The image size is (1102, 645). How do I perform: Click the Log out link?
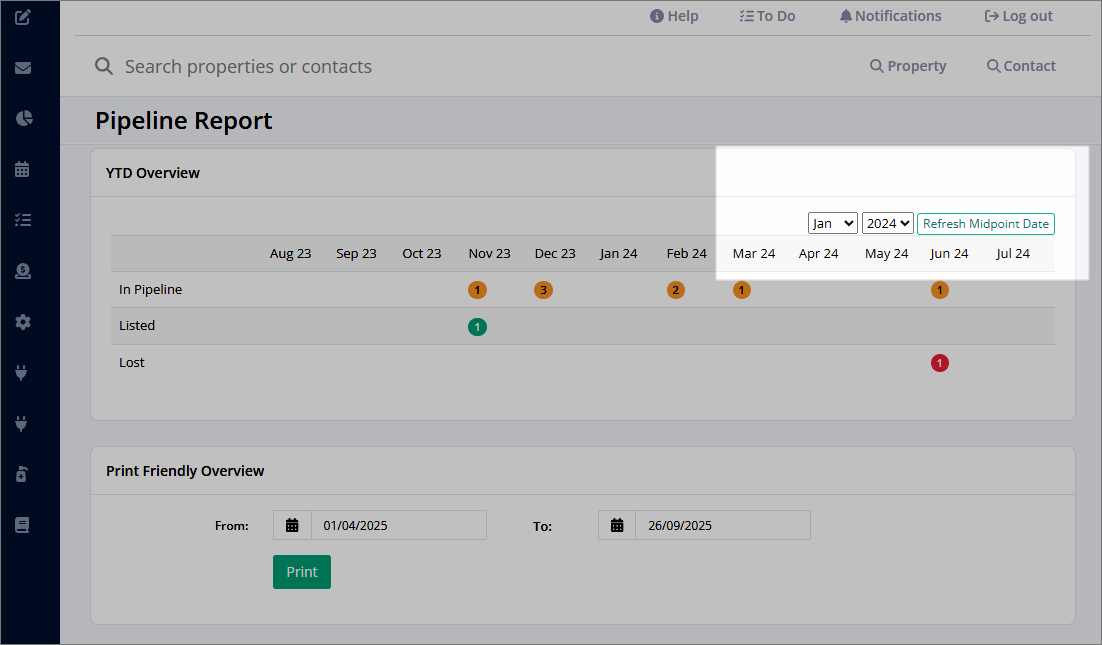[1018, 16]
